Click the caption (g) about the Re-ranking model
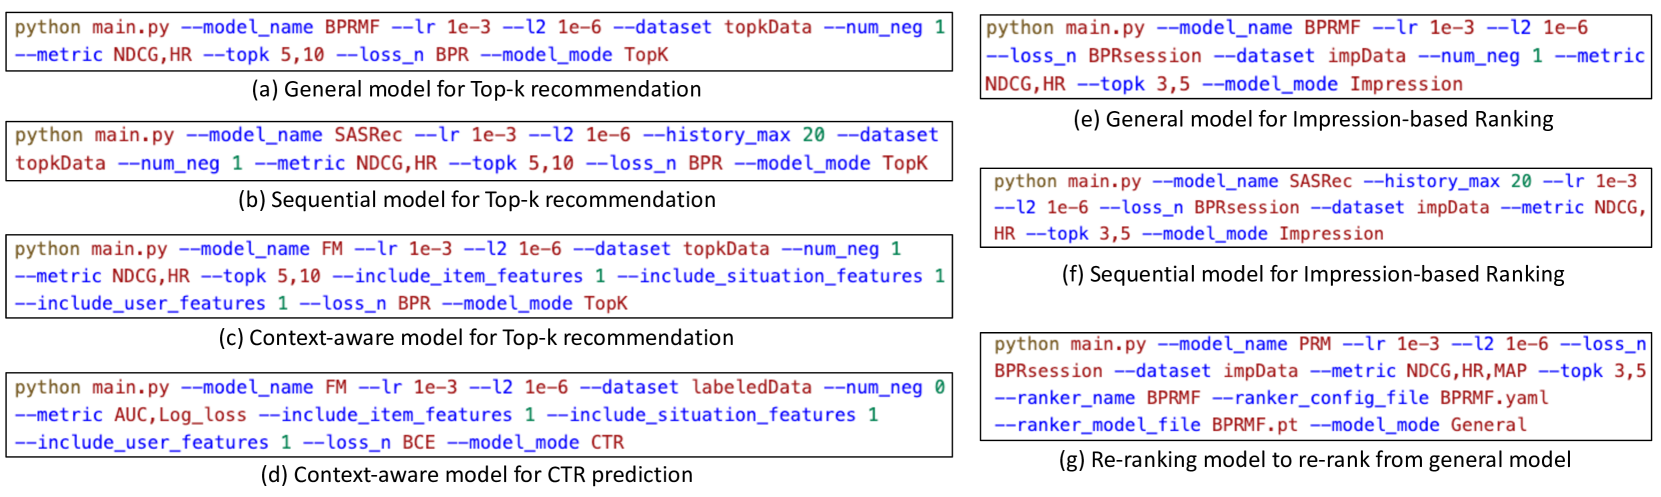This screenshot has height=497, width=1661. (x=1315, y=459)
